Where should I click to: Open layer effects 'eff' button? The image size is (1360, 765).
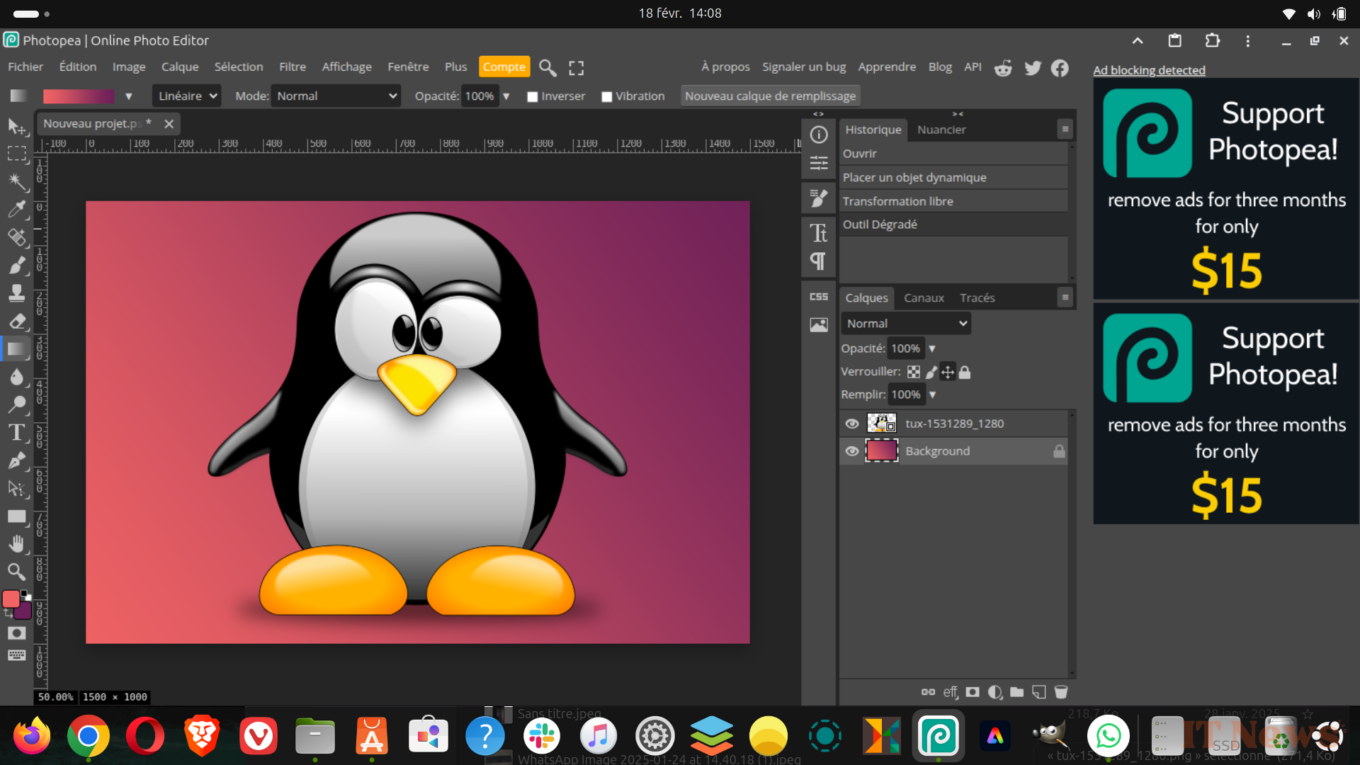pos(950,692)
